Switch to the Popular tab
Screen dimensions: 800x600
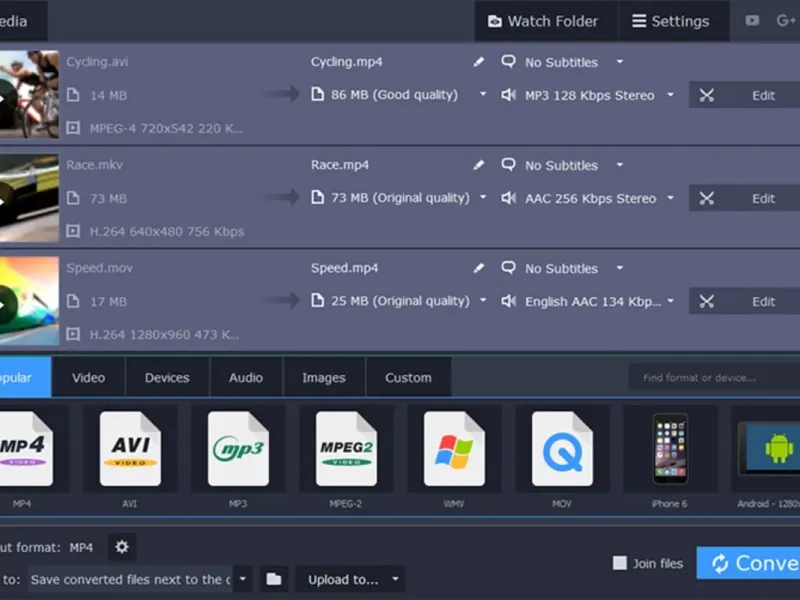tap(25, 378)
